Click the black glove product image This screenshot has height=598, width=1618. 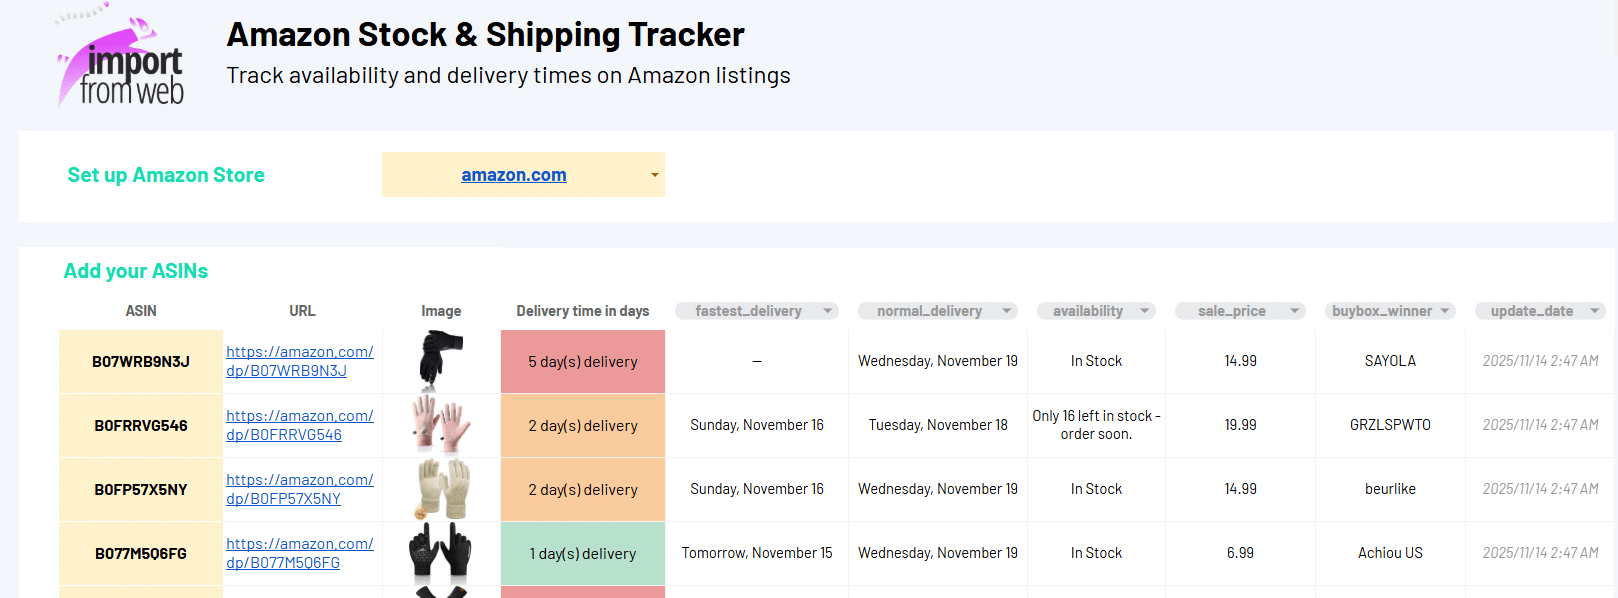[440, 360]
